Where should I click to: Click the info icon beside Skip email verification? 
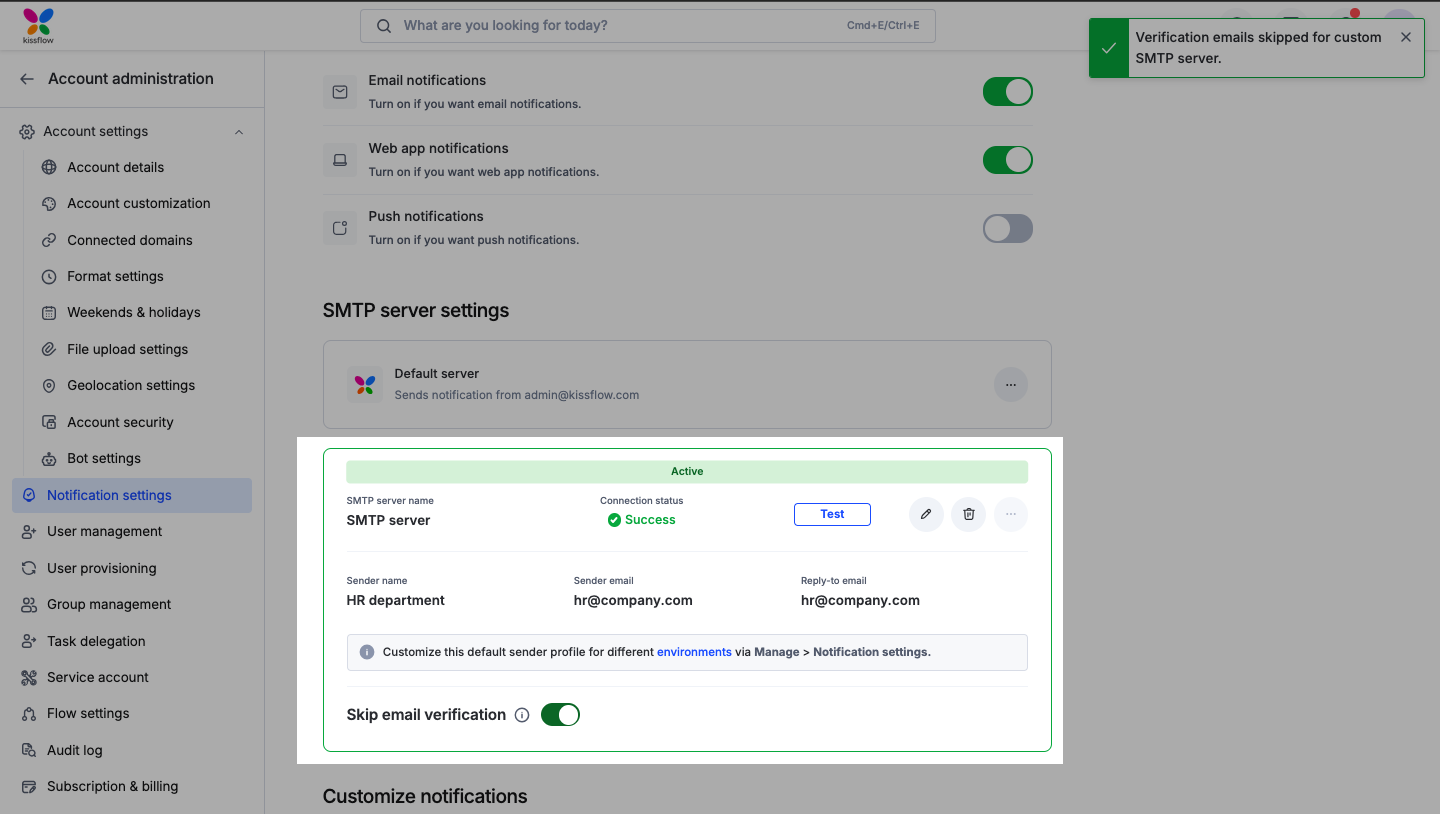coord(522,715)
